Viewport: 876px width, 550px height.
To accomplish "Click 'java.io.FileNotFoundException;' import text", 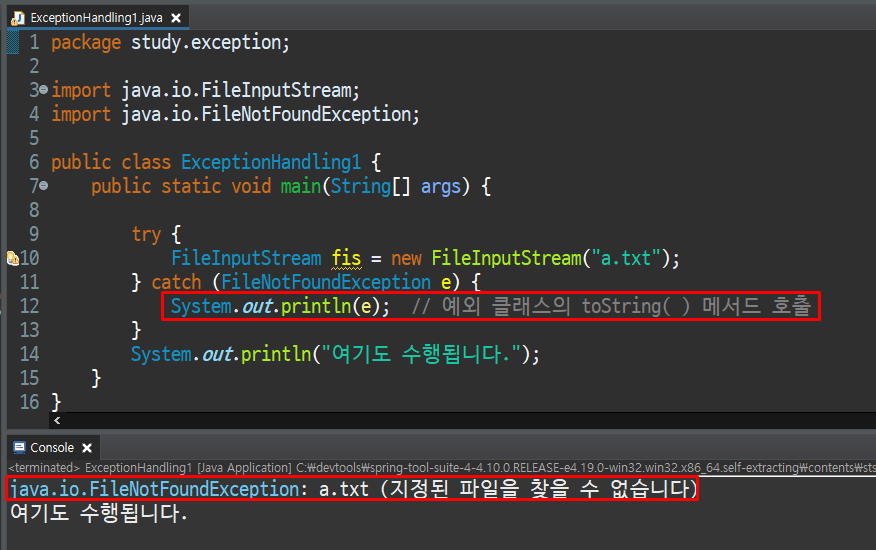I will (x=270, y=114).
